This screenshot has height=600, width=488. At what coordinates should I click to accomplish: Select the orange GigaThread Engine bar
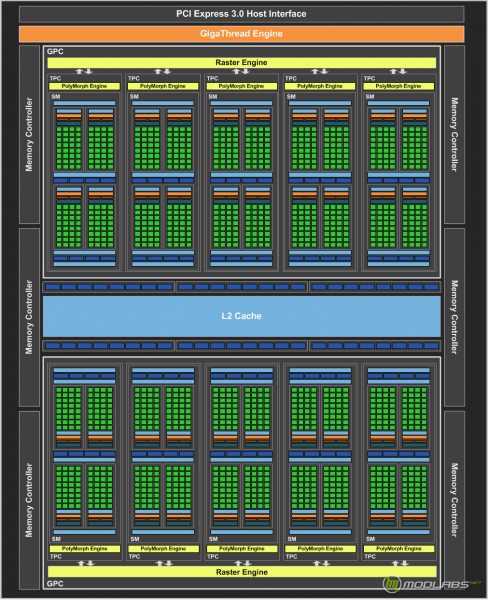(x=242, y=34)
